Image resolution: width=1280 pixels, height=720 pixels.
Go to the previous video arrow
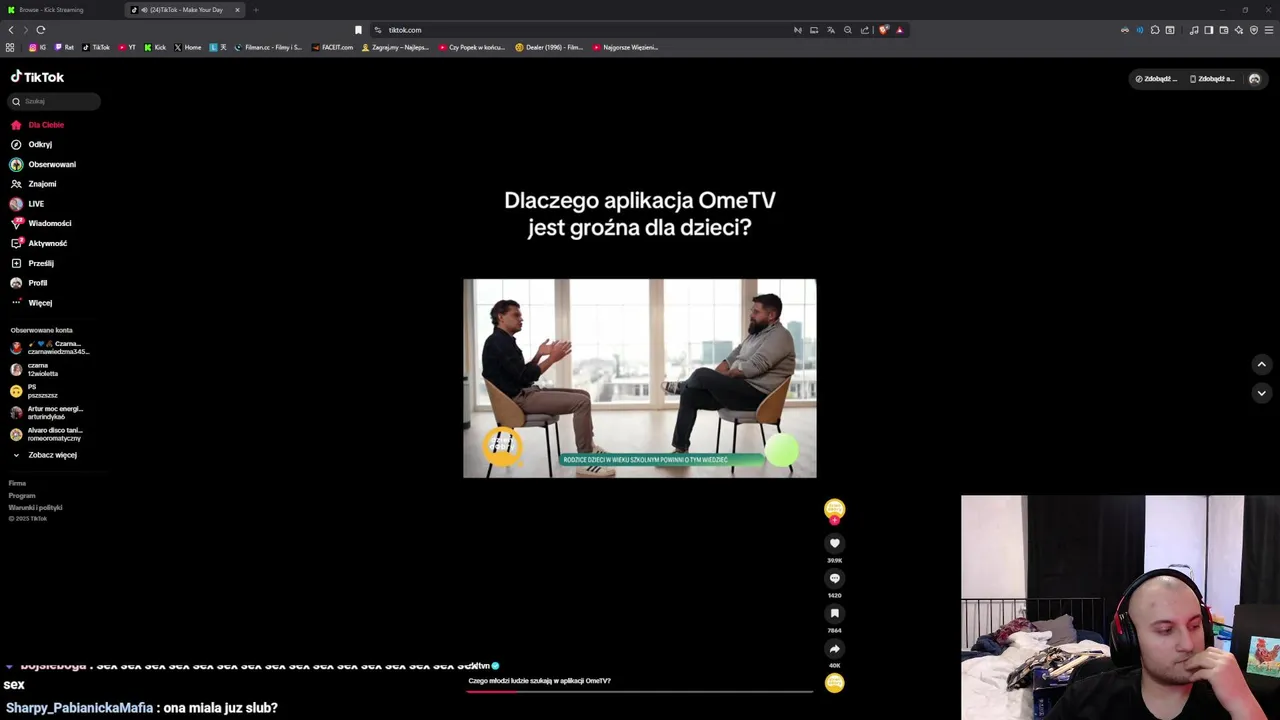[1261, 365]
